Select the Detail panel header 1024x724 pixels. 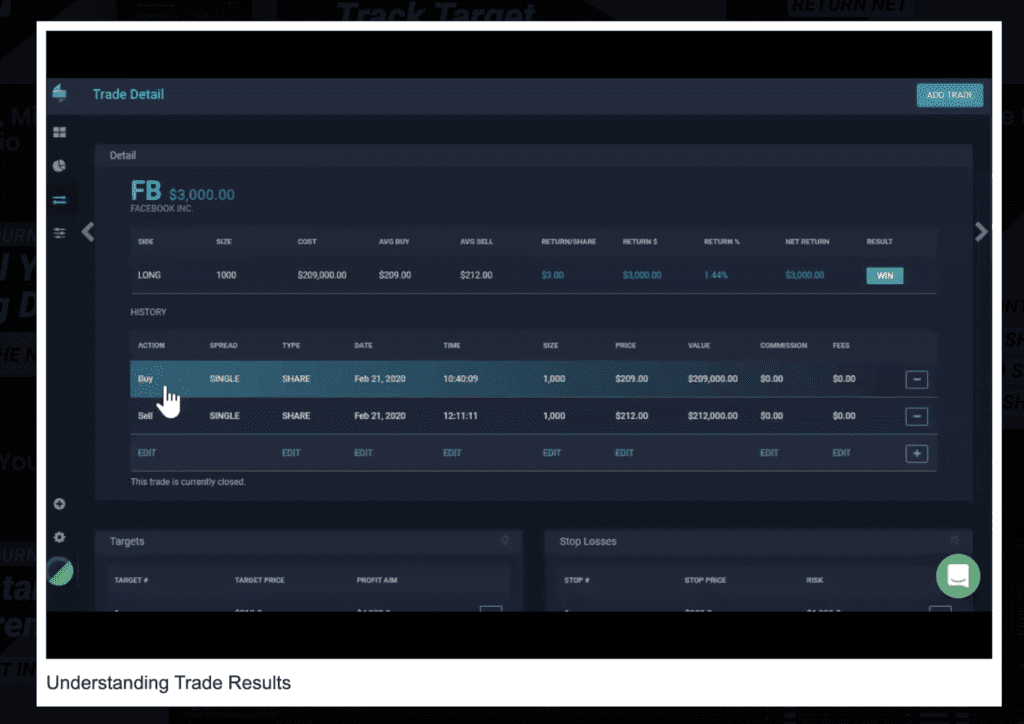[122, 155]
